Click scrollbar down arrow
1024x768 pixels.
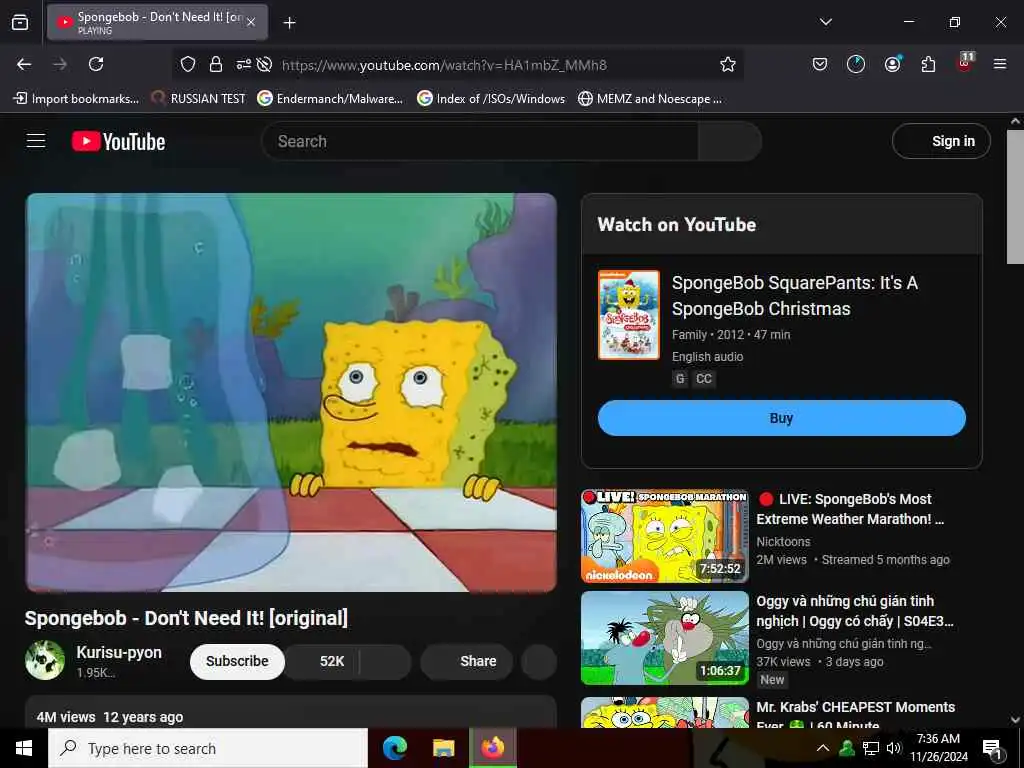pyautogui.click(x=1015, y=720)
